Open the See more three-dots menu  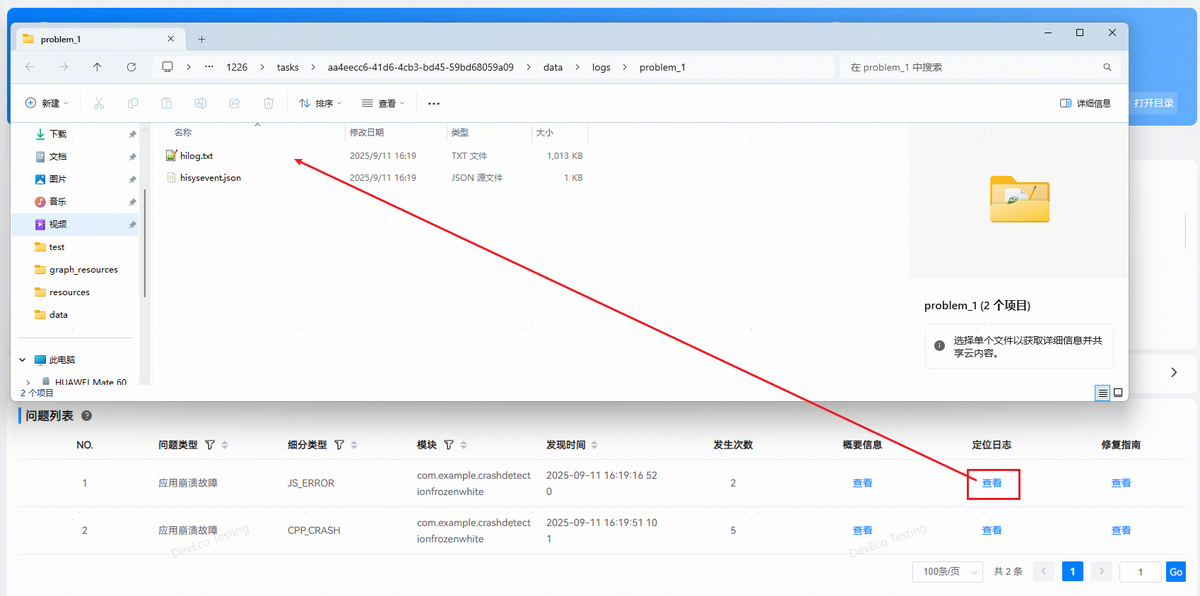pyautogui.click(x=433, y=103)
